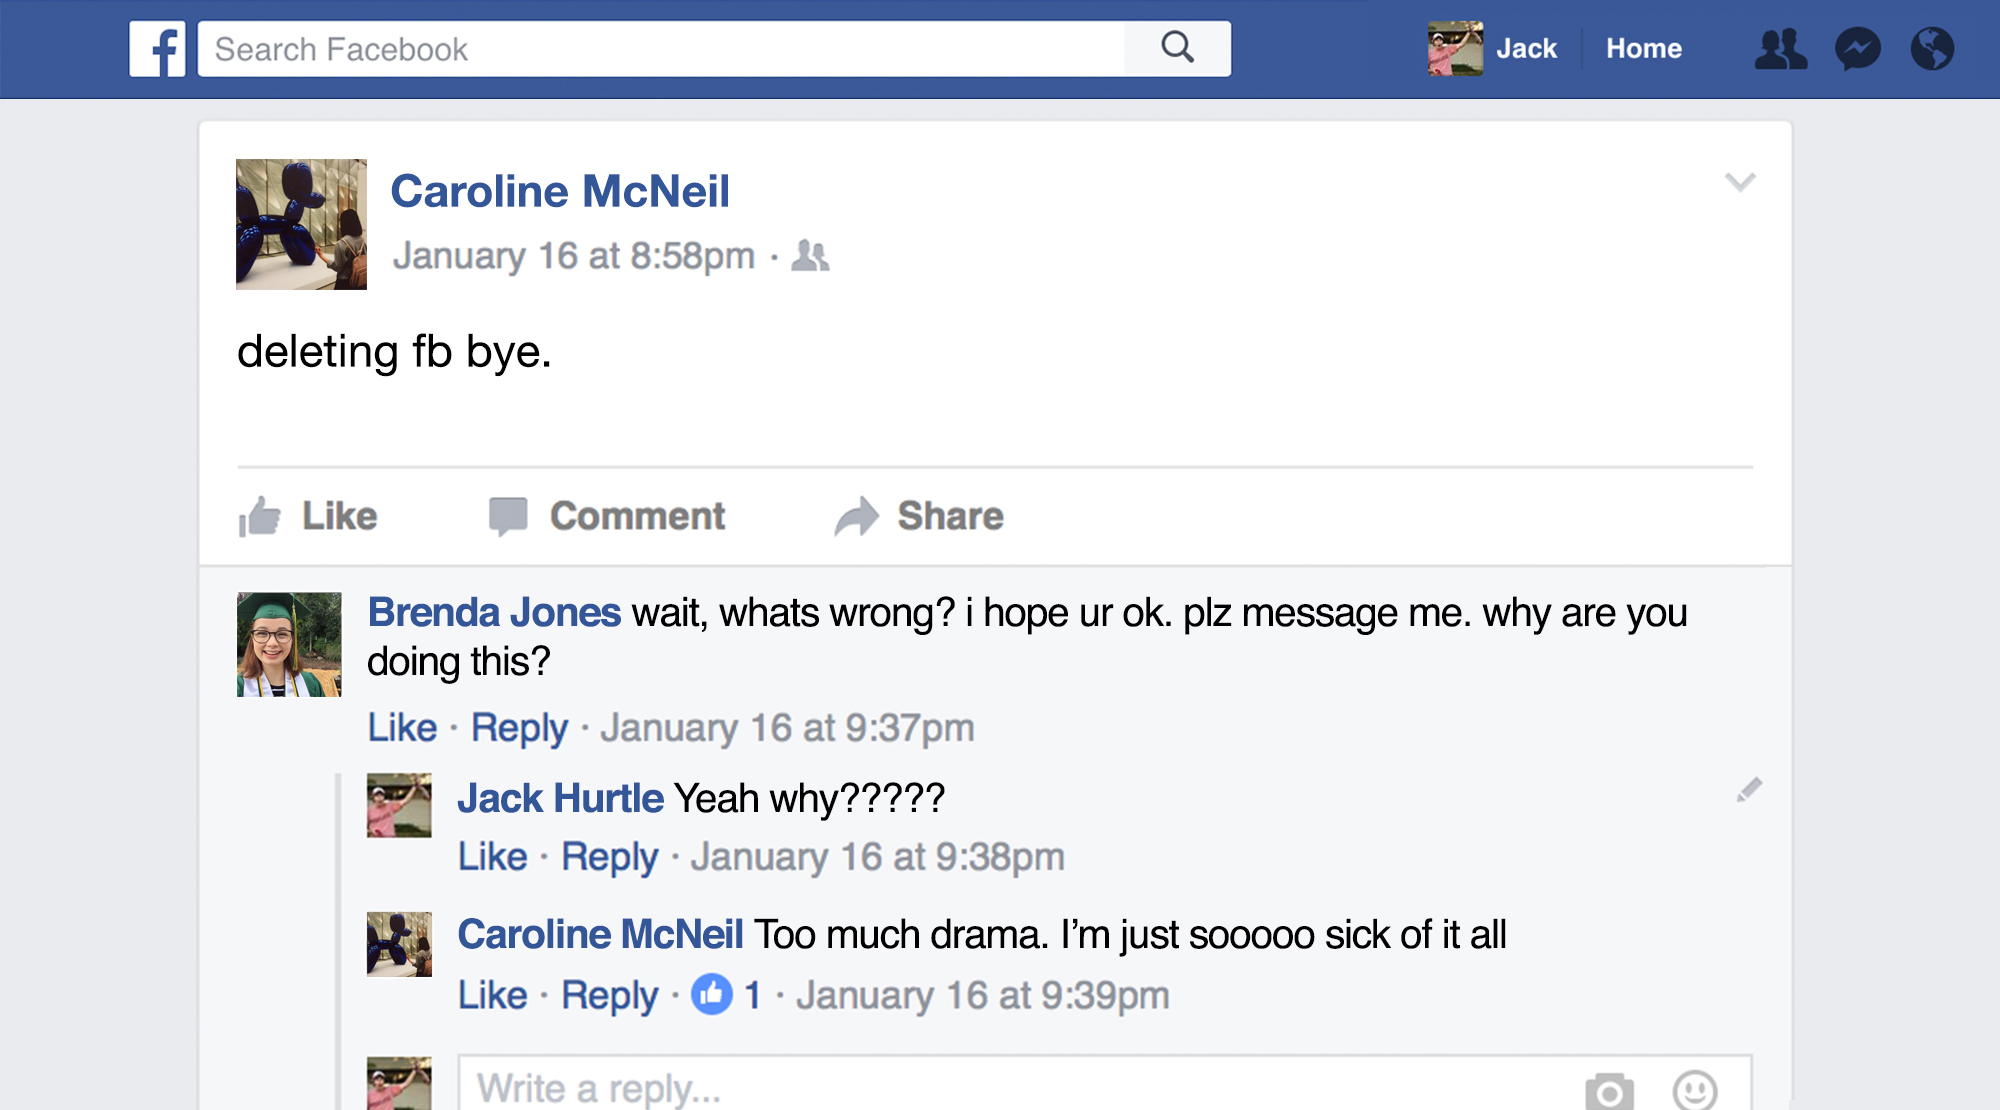The height and width of the screenshot is (1110, 2000).
Task: Open friend requests icon in header
Action: point(1780,49)
